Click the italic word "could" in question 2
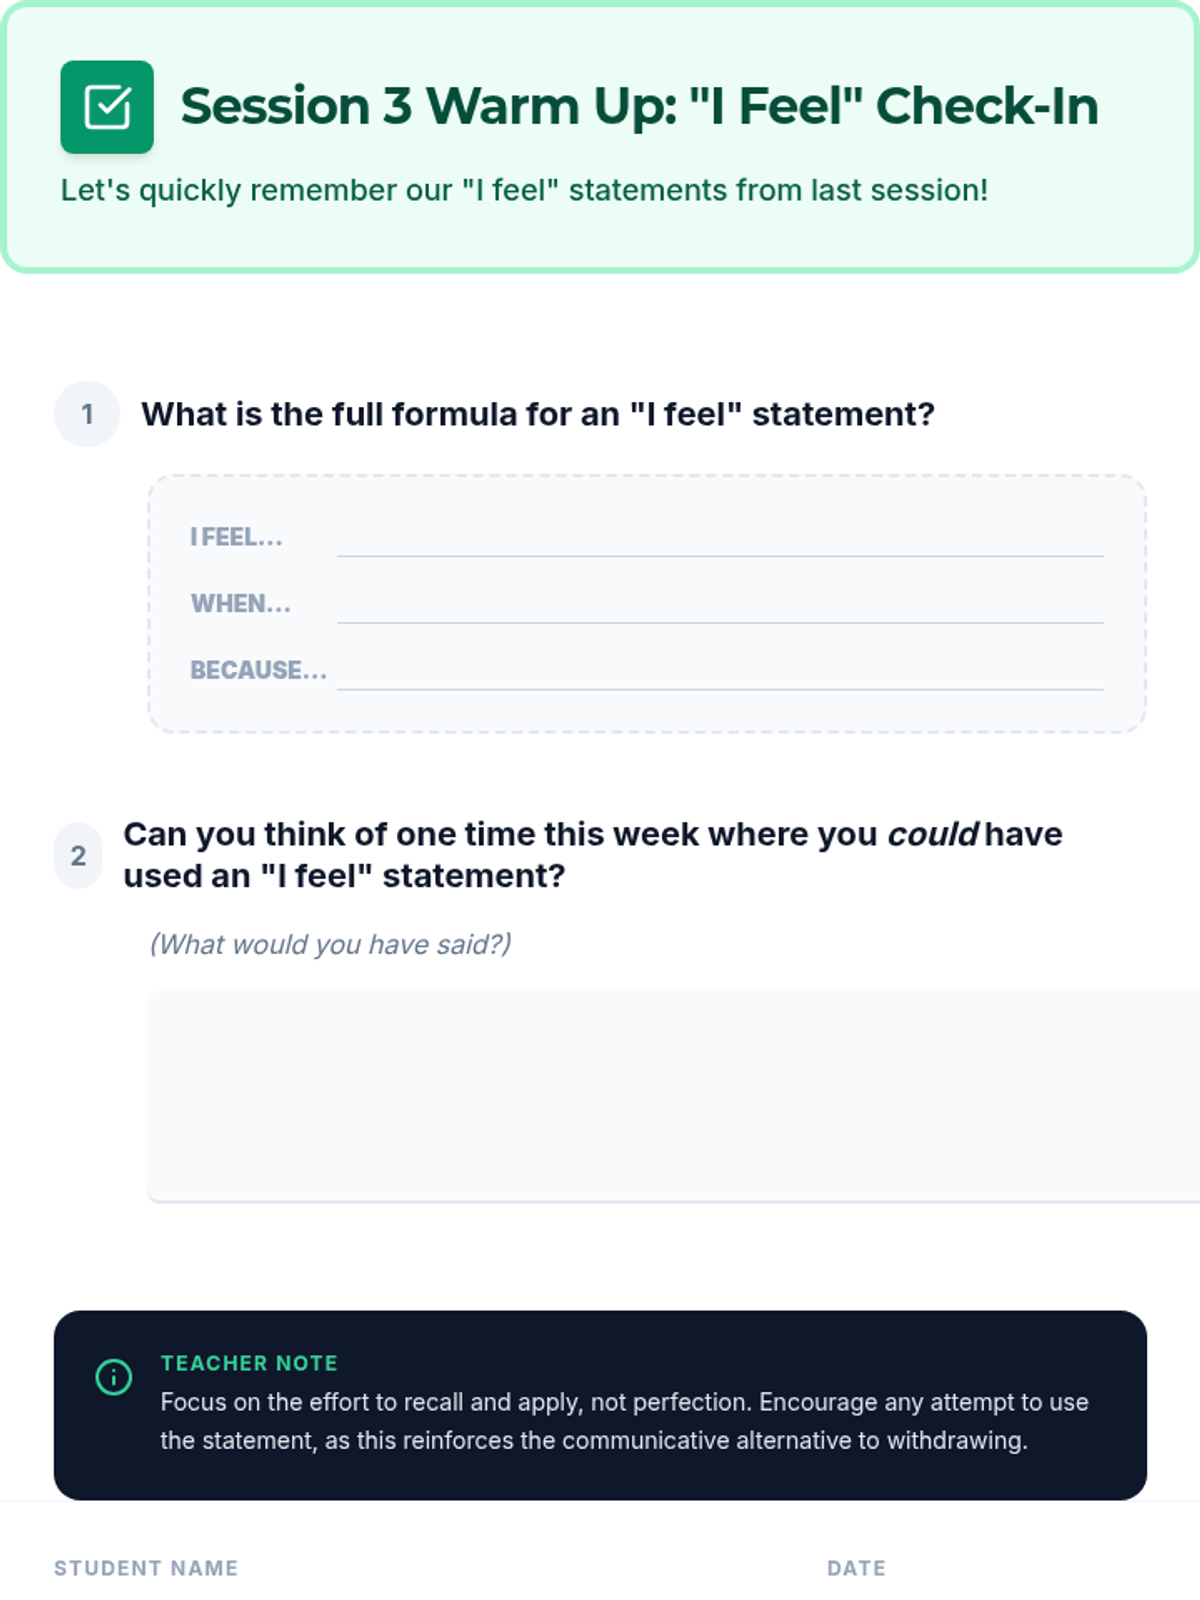The height and width of the screenshot is (1600, 1200). (x=932, y=834)
